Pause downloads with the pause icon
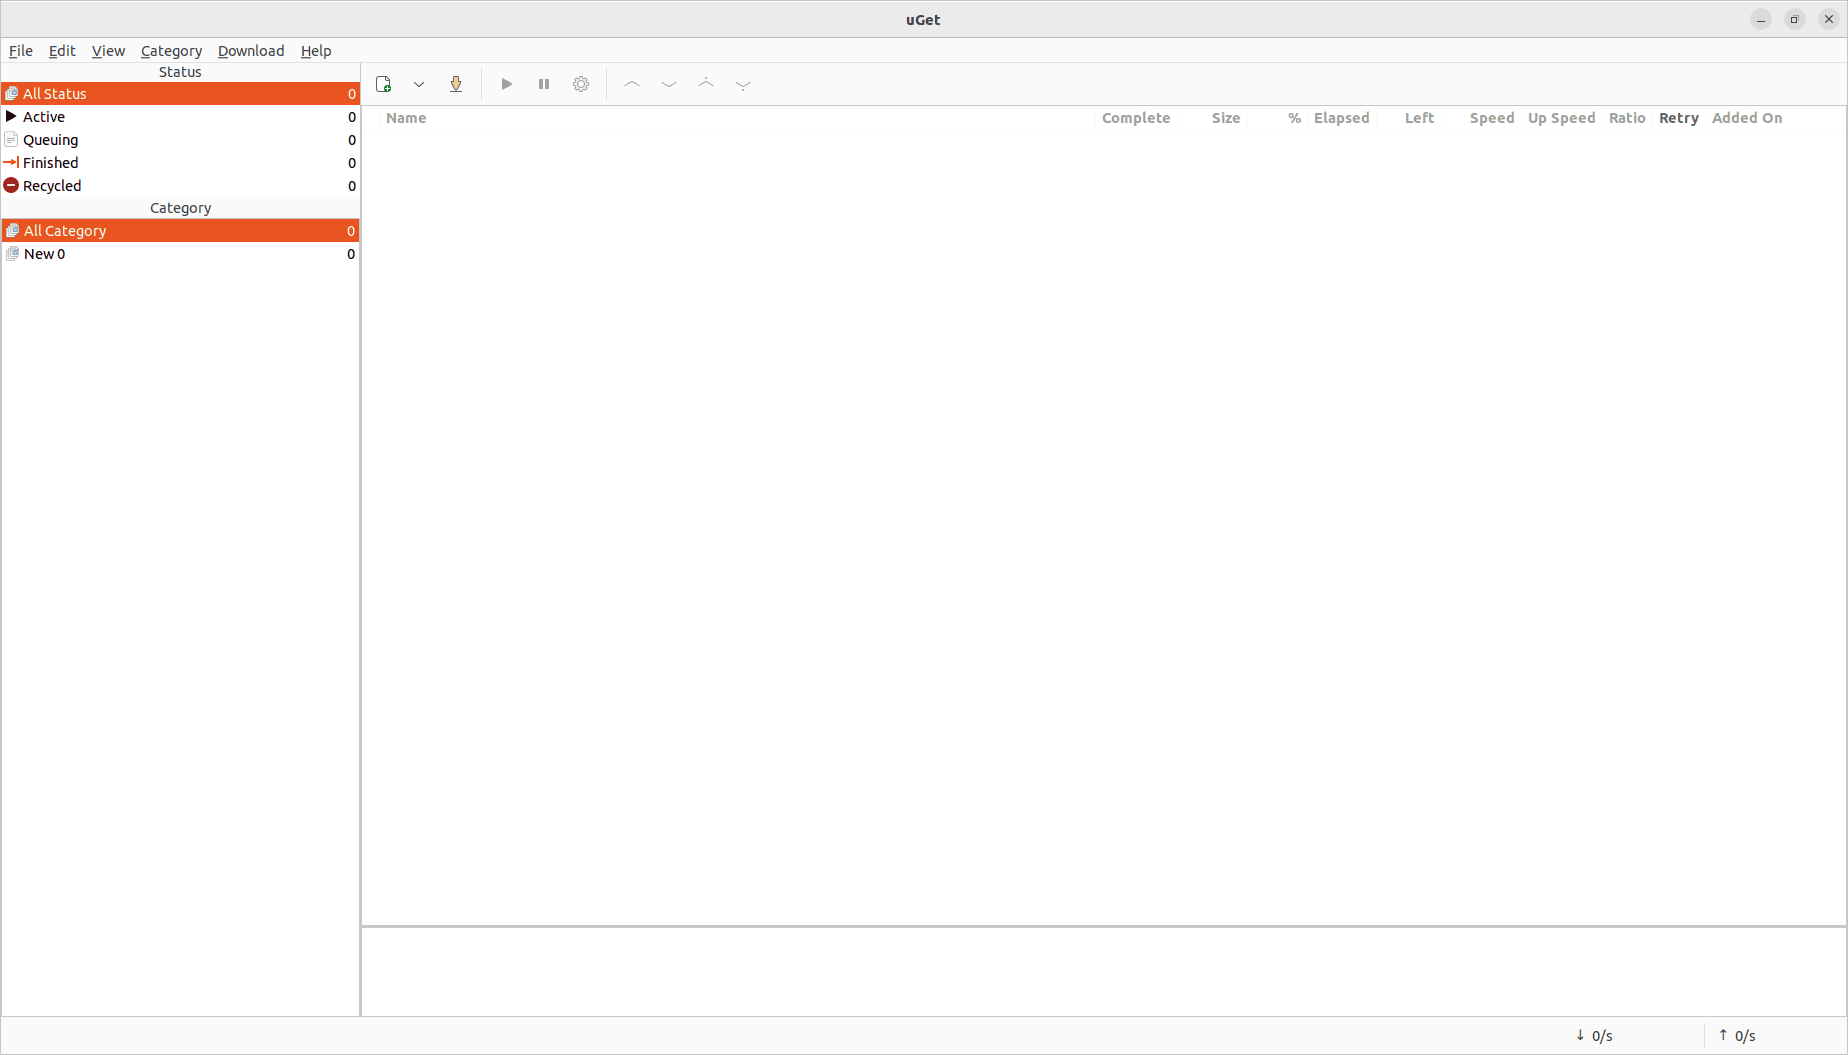Image resolution: width=1848 pixels, height=1055 pixels. pos(543,84)
